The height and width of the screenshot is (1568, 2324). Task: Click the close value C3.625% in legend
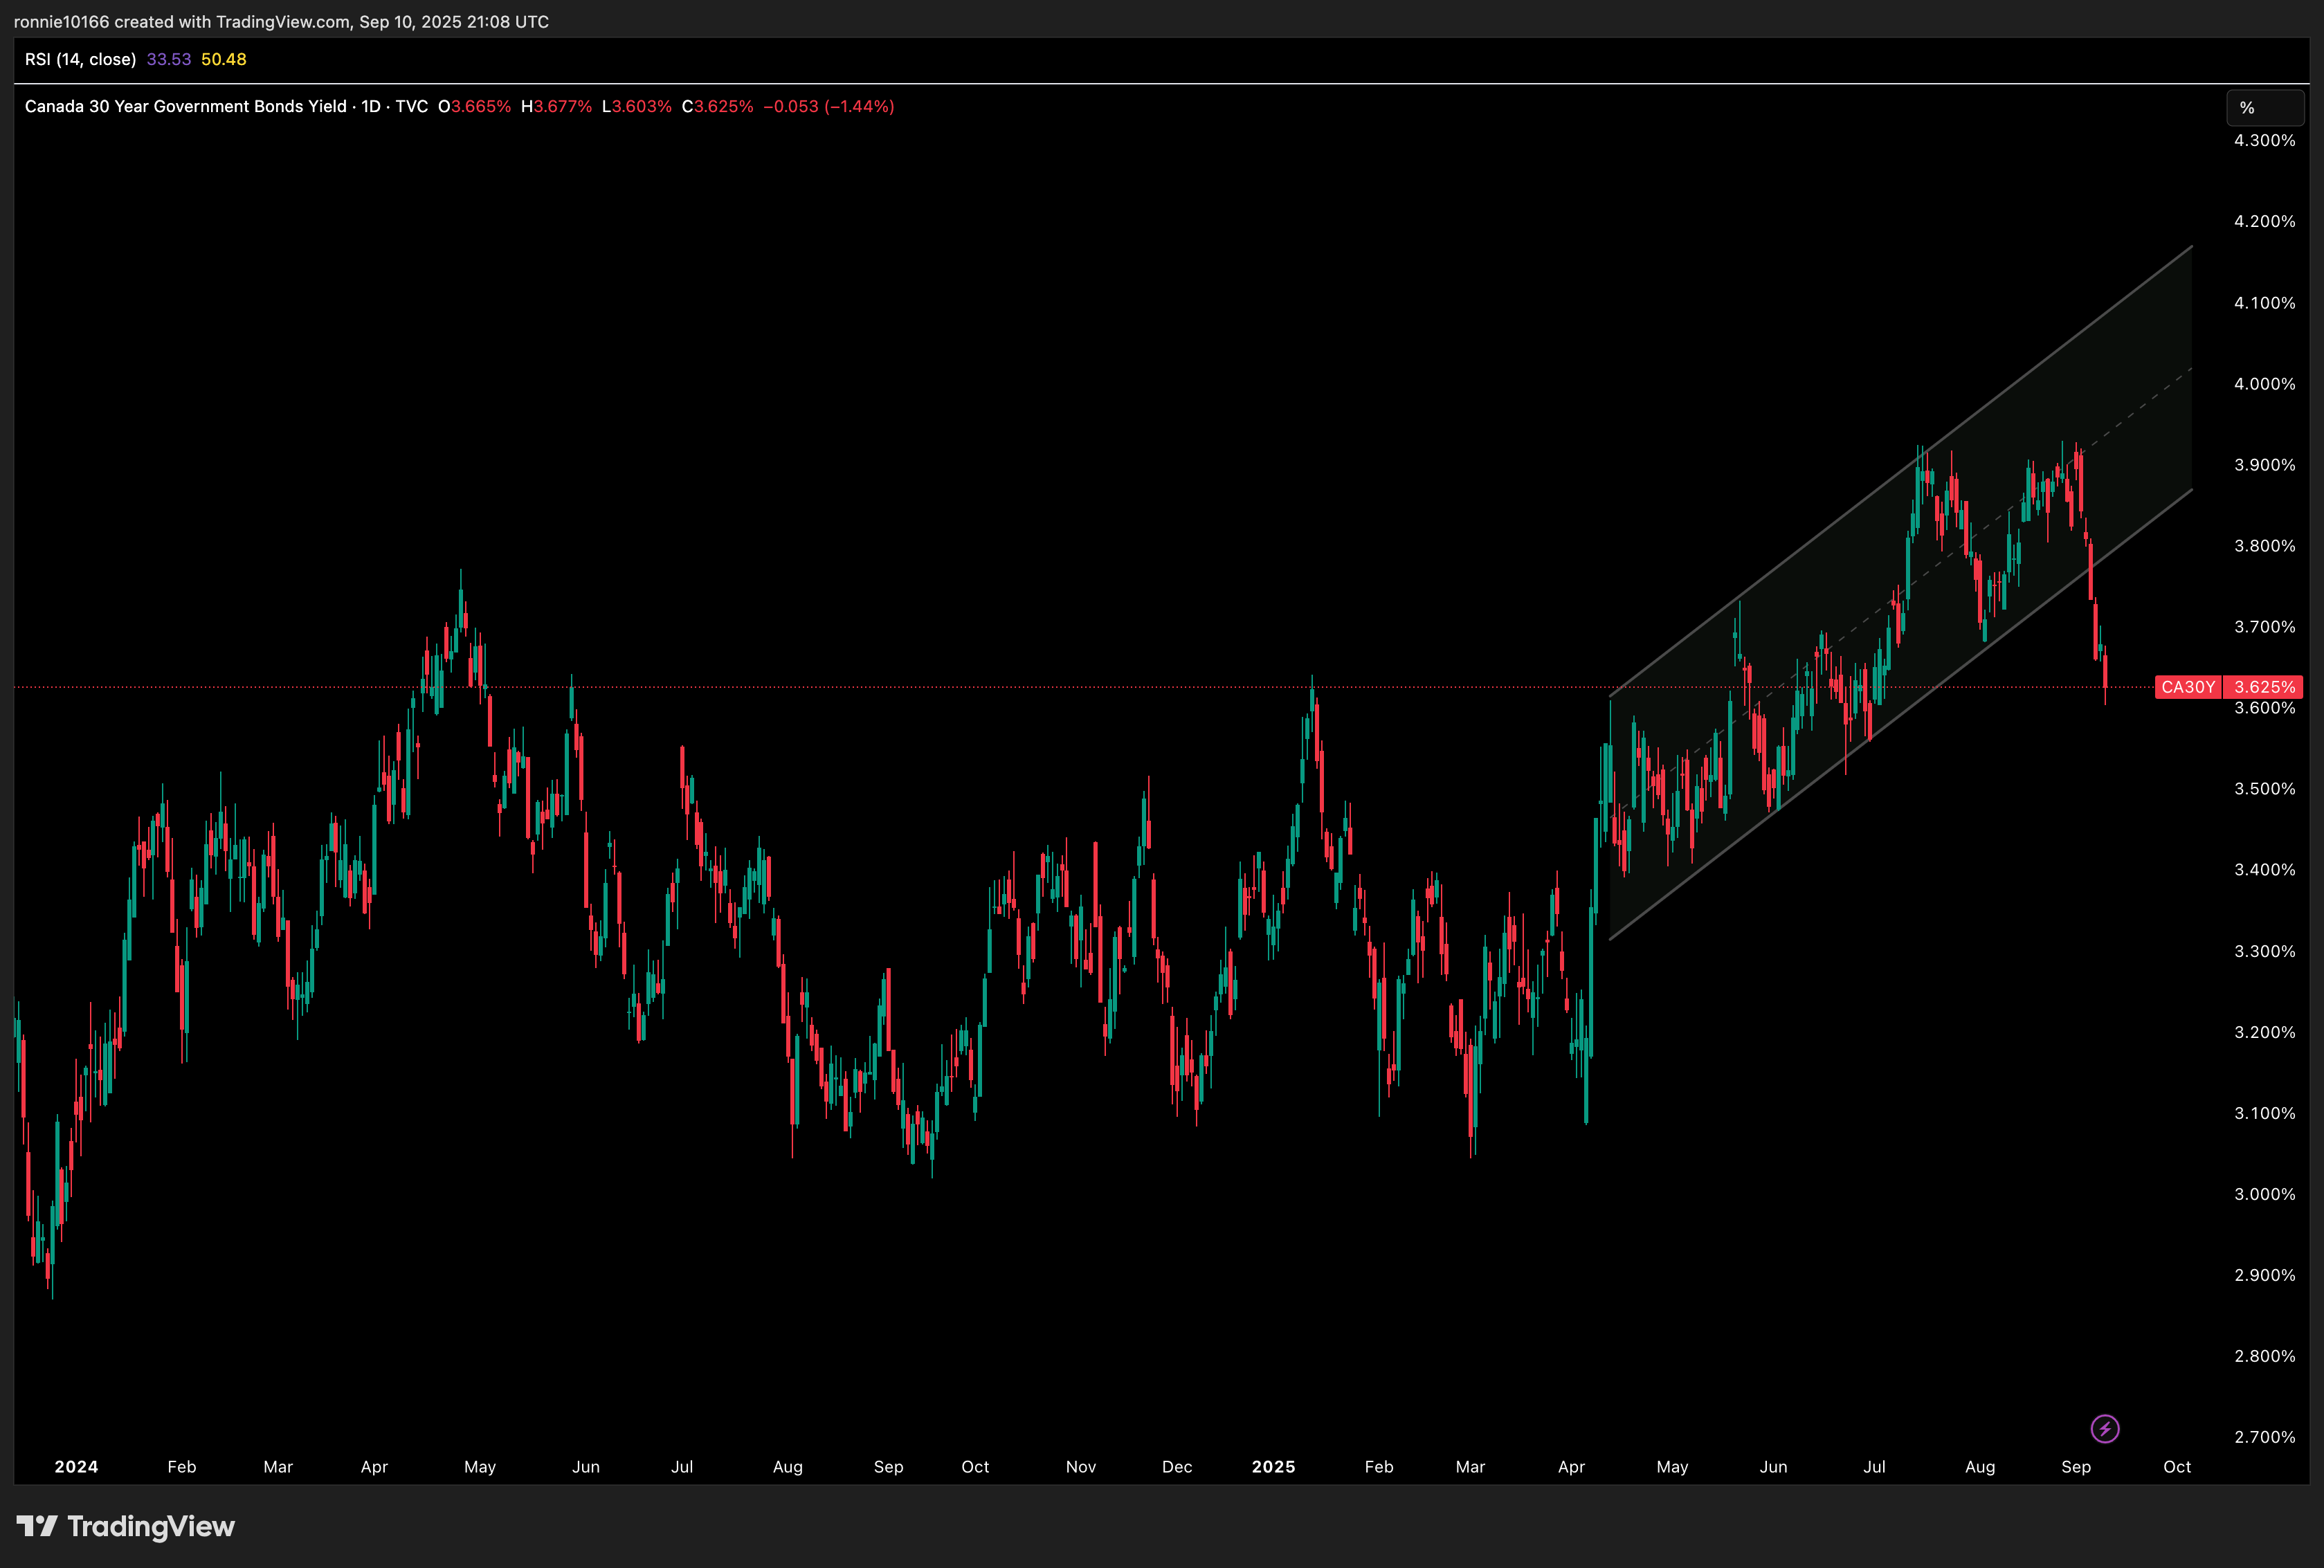[717, 106]
